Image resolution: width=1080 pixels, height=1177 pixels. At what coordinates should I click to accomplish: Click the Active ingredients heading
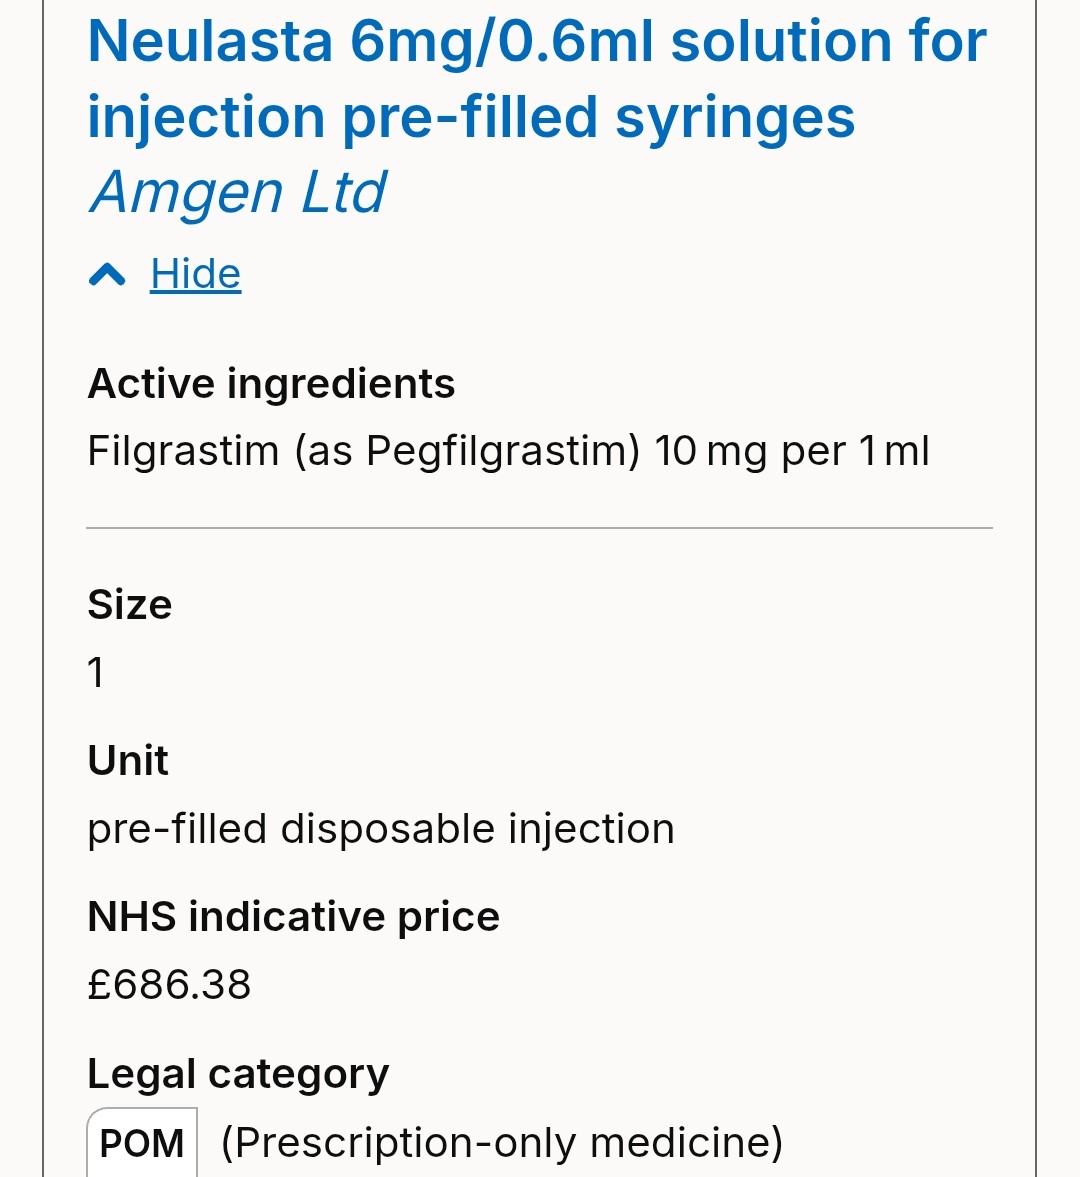(x=271, y=384)
